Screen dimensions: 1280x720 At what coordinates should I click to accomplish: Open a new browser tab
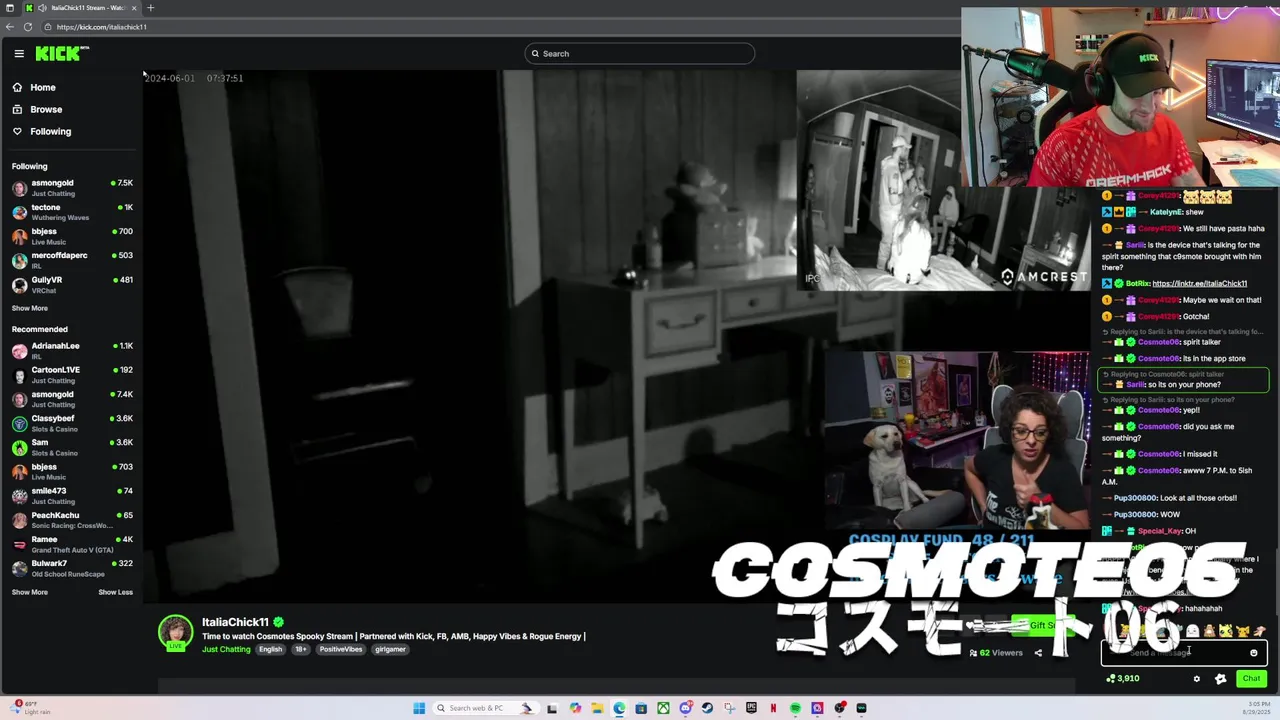pyautogui.click(x=150, y=8)
